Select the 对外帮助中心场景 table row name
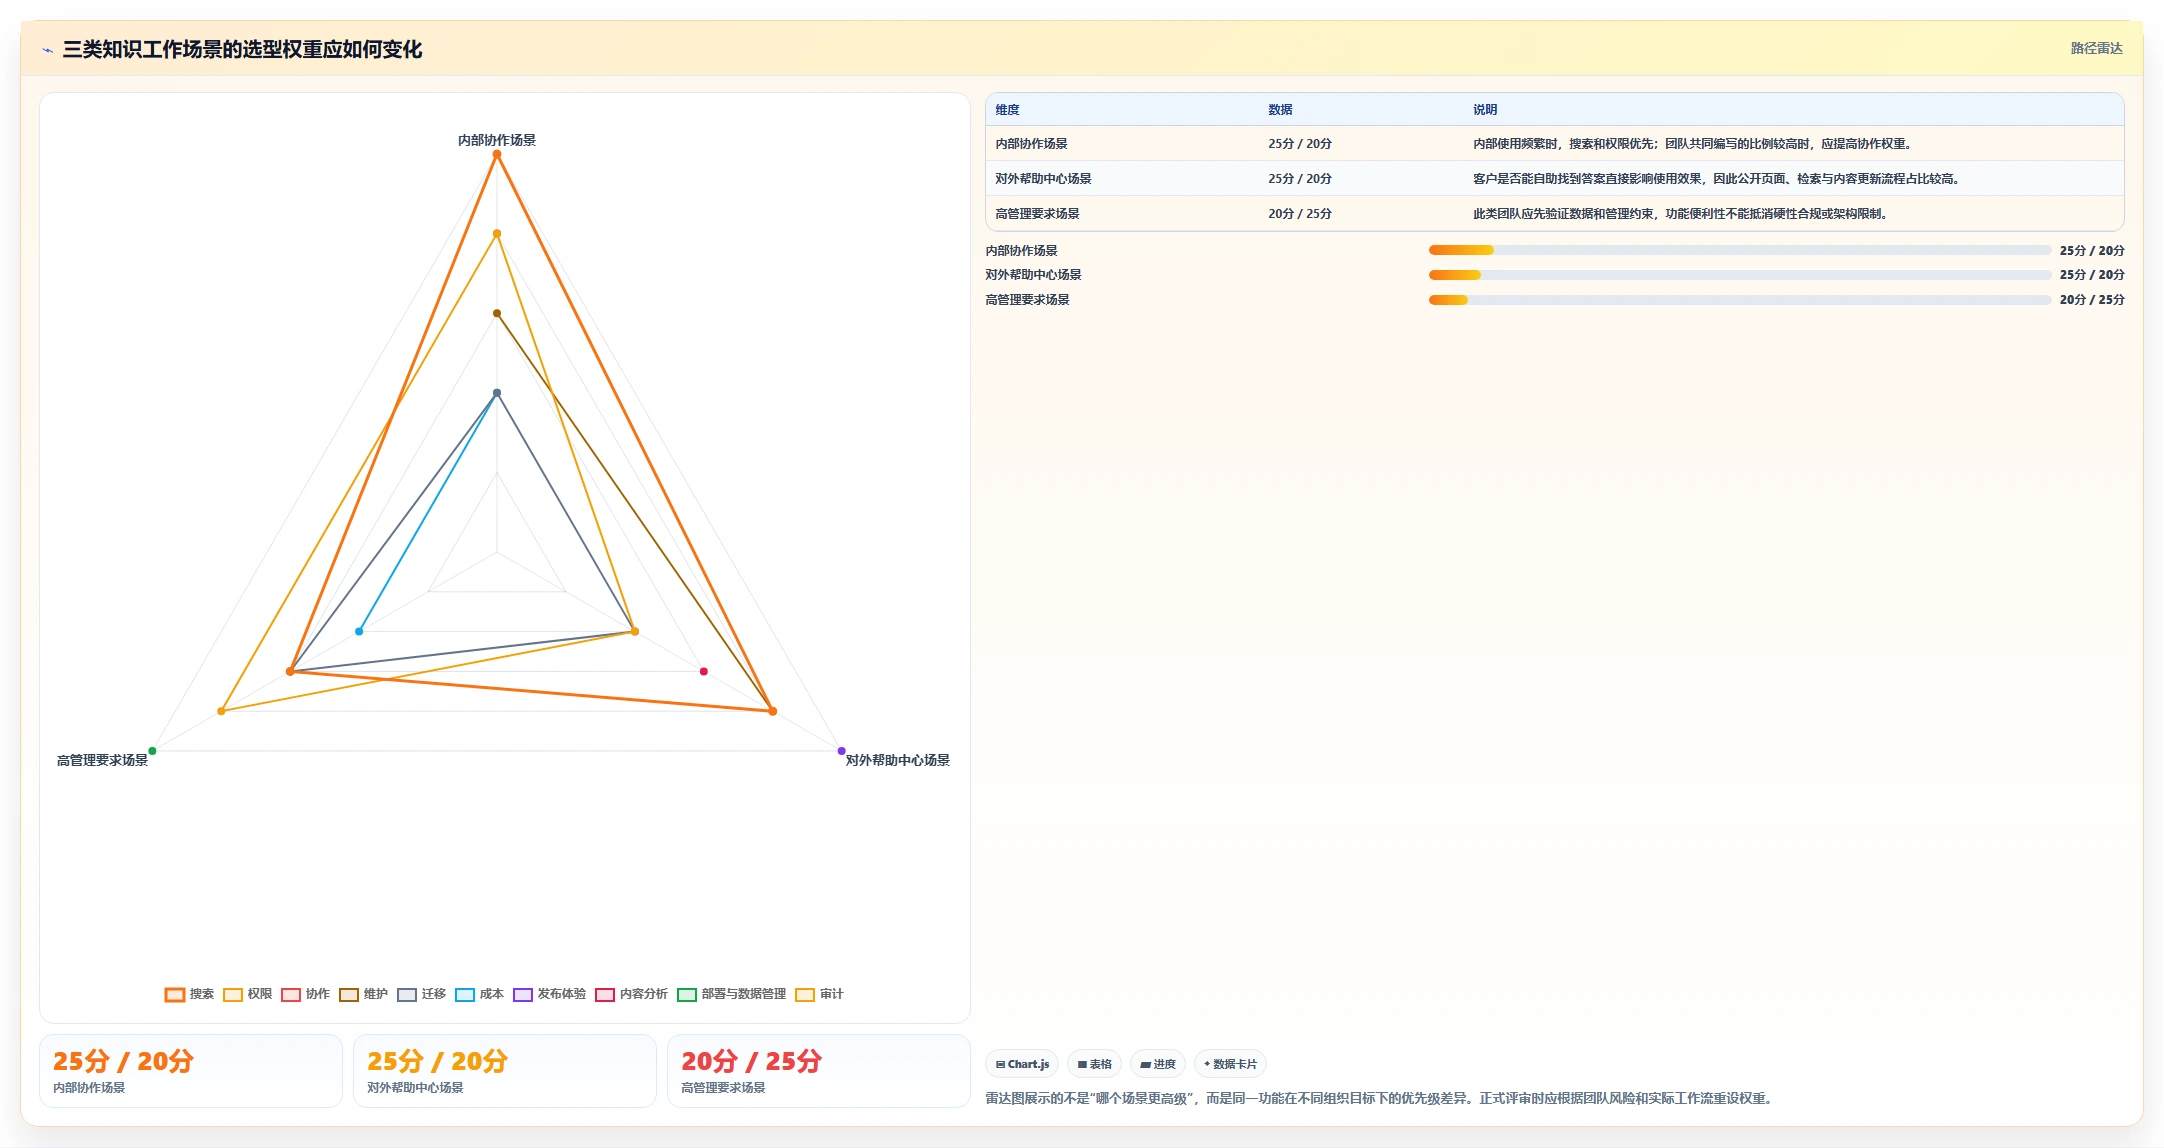 click(x=1043, y=179)
